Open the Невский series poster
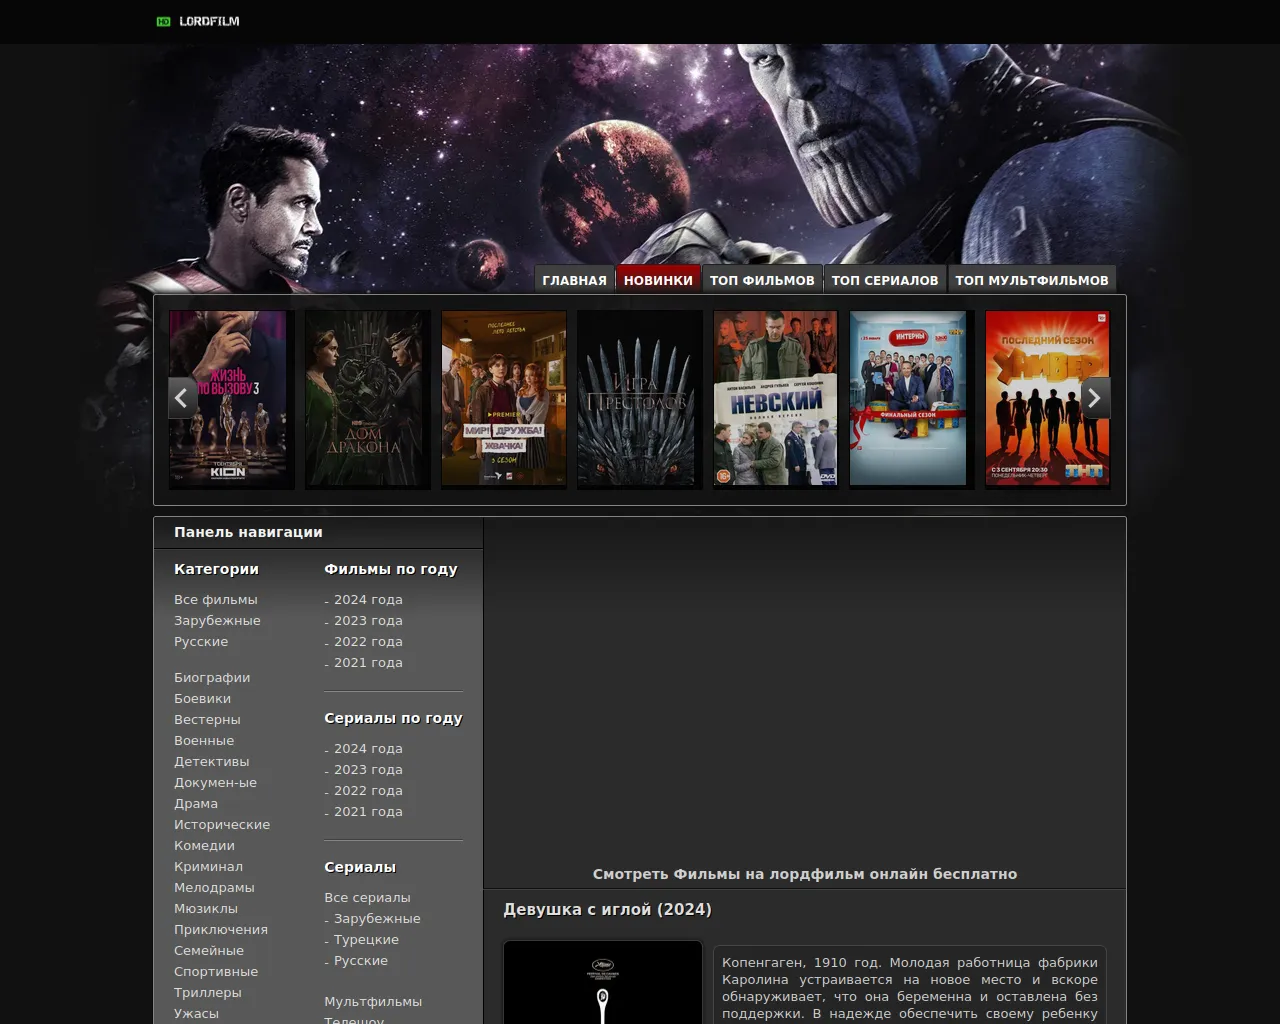 click(x=775, y=398)
